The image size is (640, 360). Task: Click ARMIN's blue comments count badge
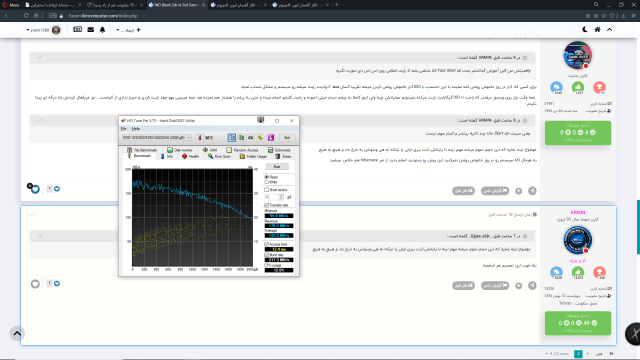[556, 271]
